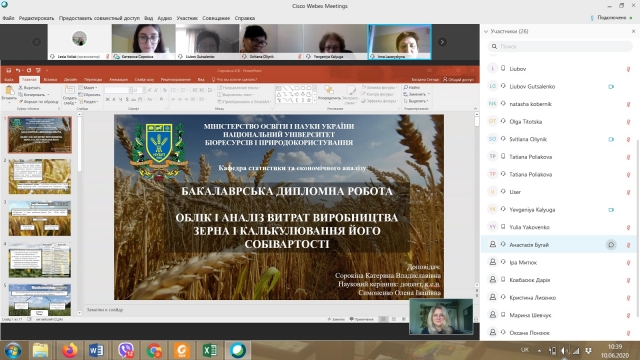Click video camera icon next to Yevgeniya Kalyuga
The width and height of the screenshot is (640, 360).
click(611, 210)
